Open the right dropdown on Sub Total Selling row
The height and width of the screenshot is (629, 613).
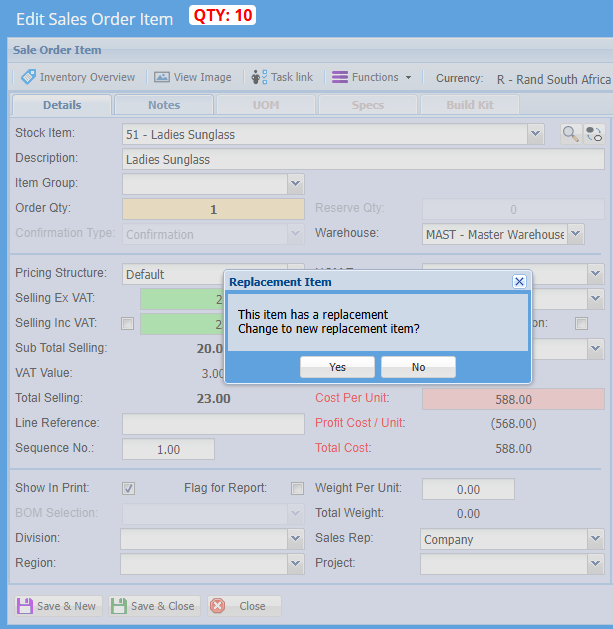(x=596, y=349)
